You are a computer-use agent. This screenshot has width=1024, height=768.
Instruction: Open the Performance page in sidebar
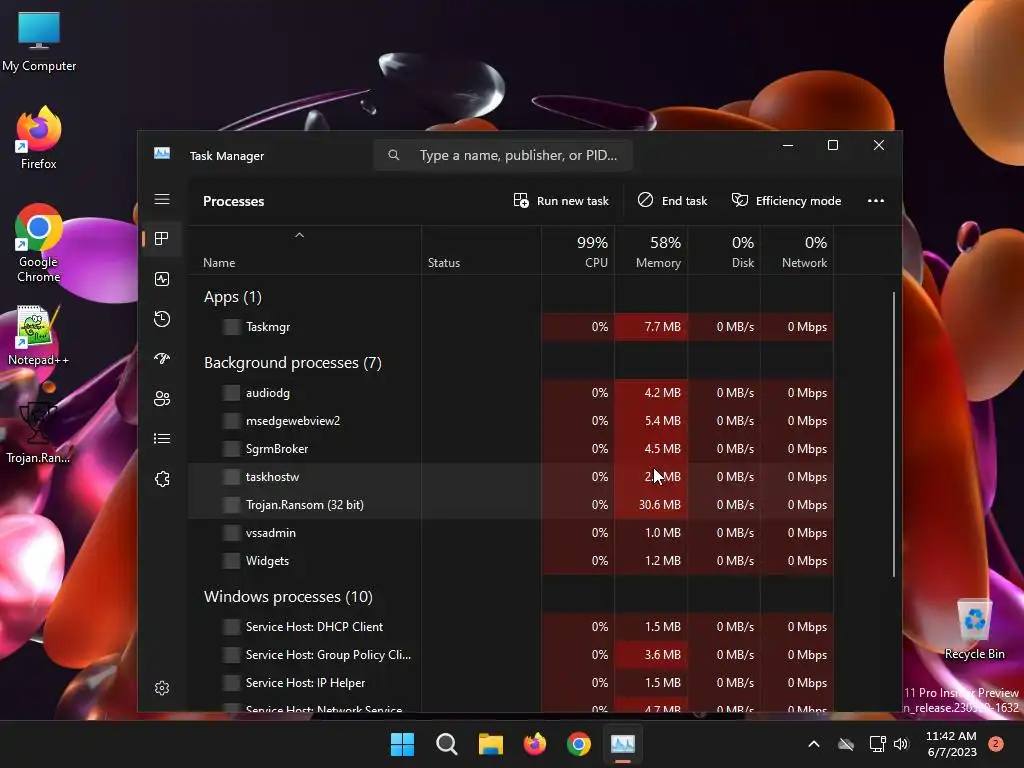[162, 279]
